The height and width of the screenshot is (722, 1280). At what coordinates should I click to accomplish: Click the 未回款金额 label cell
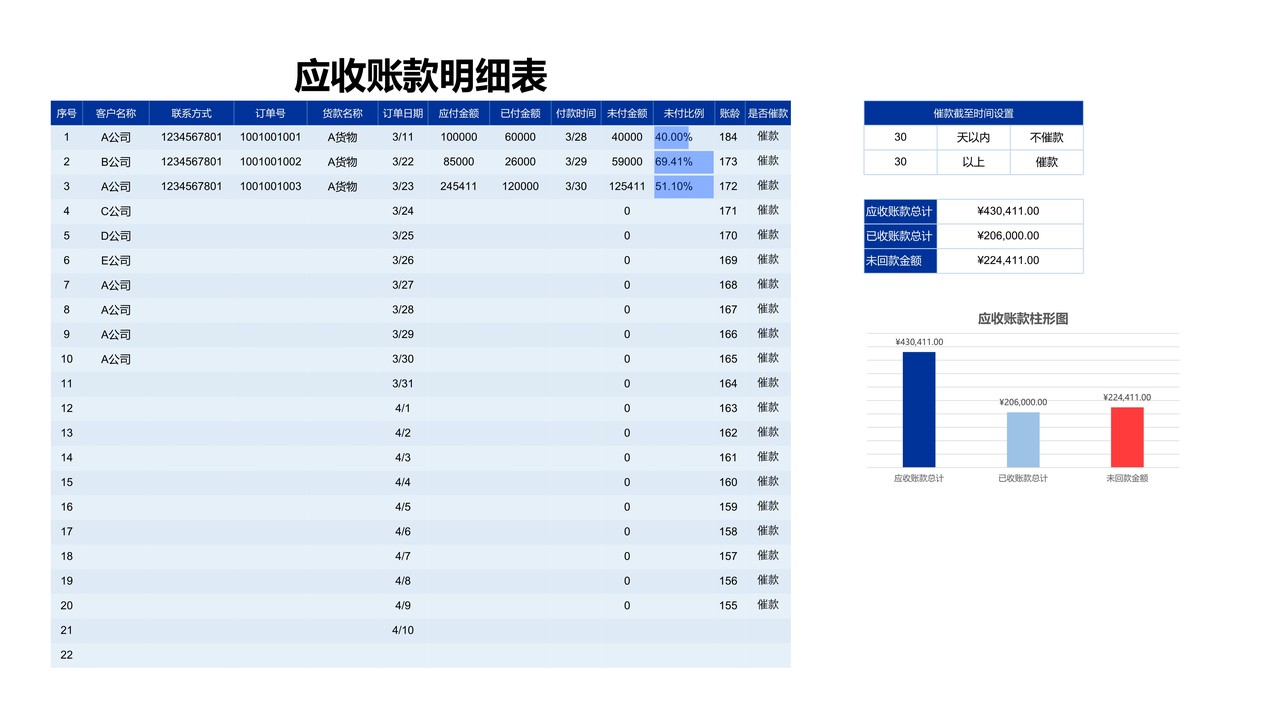coord(900,259)
